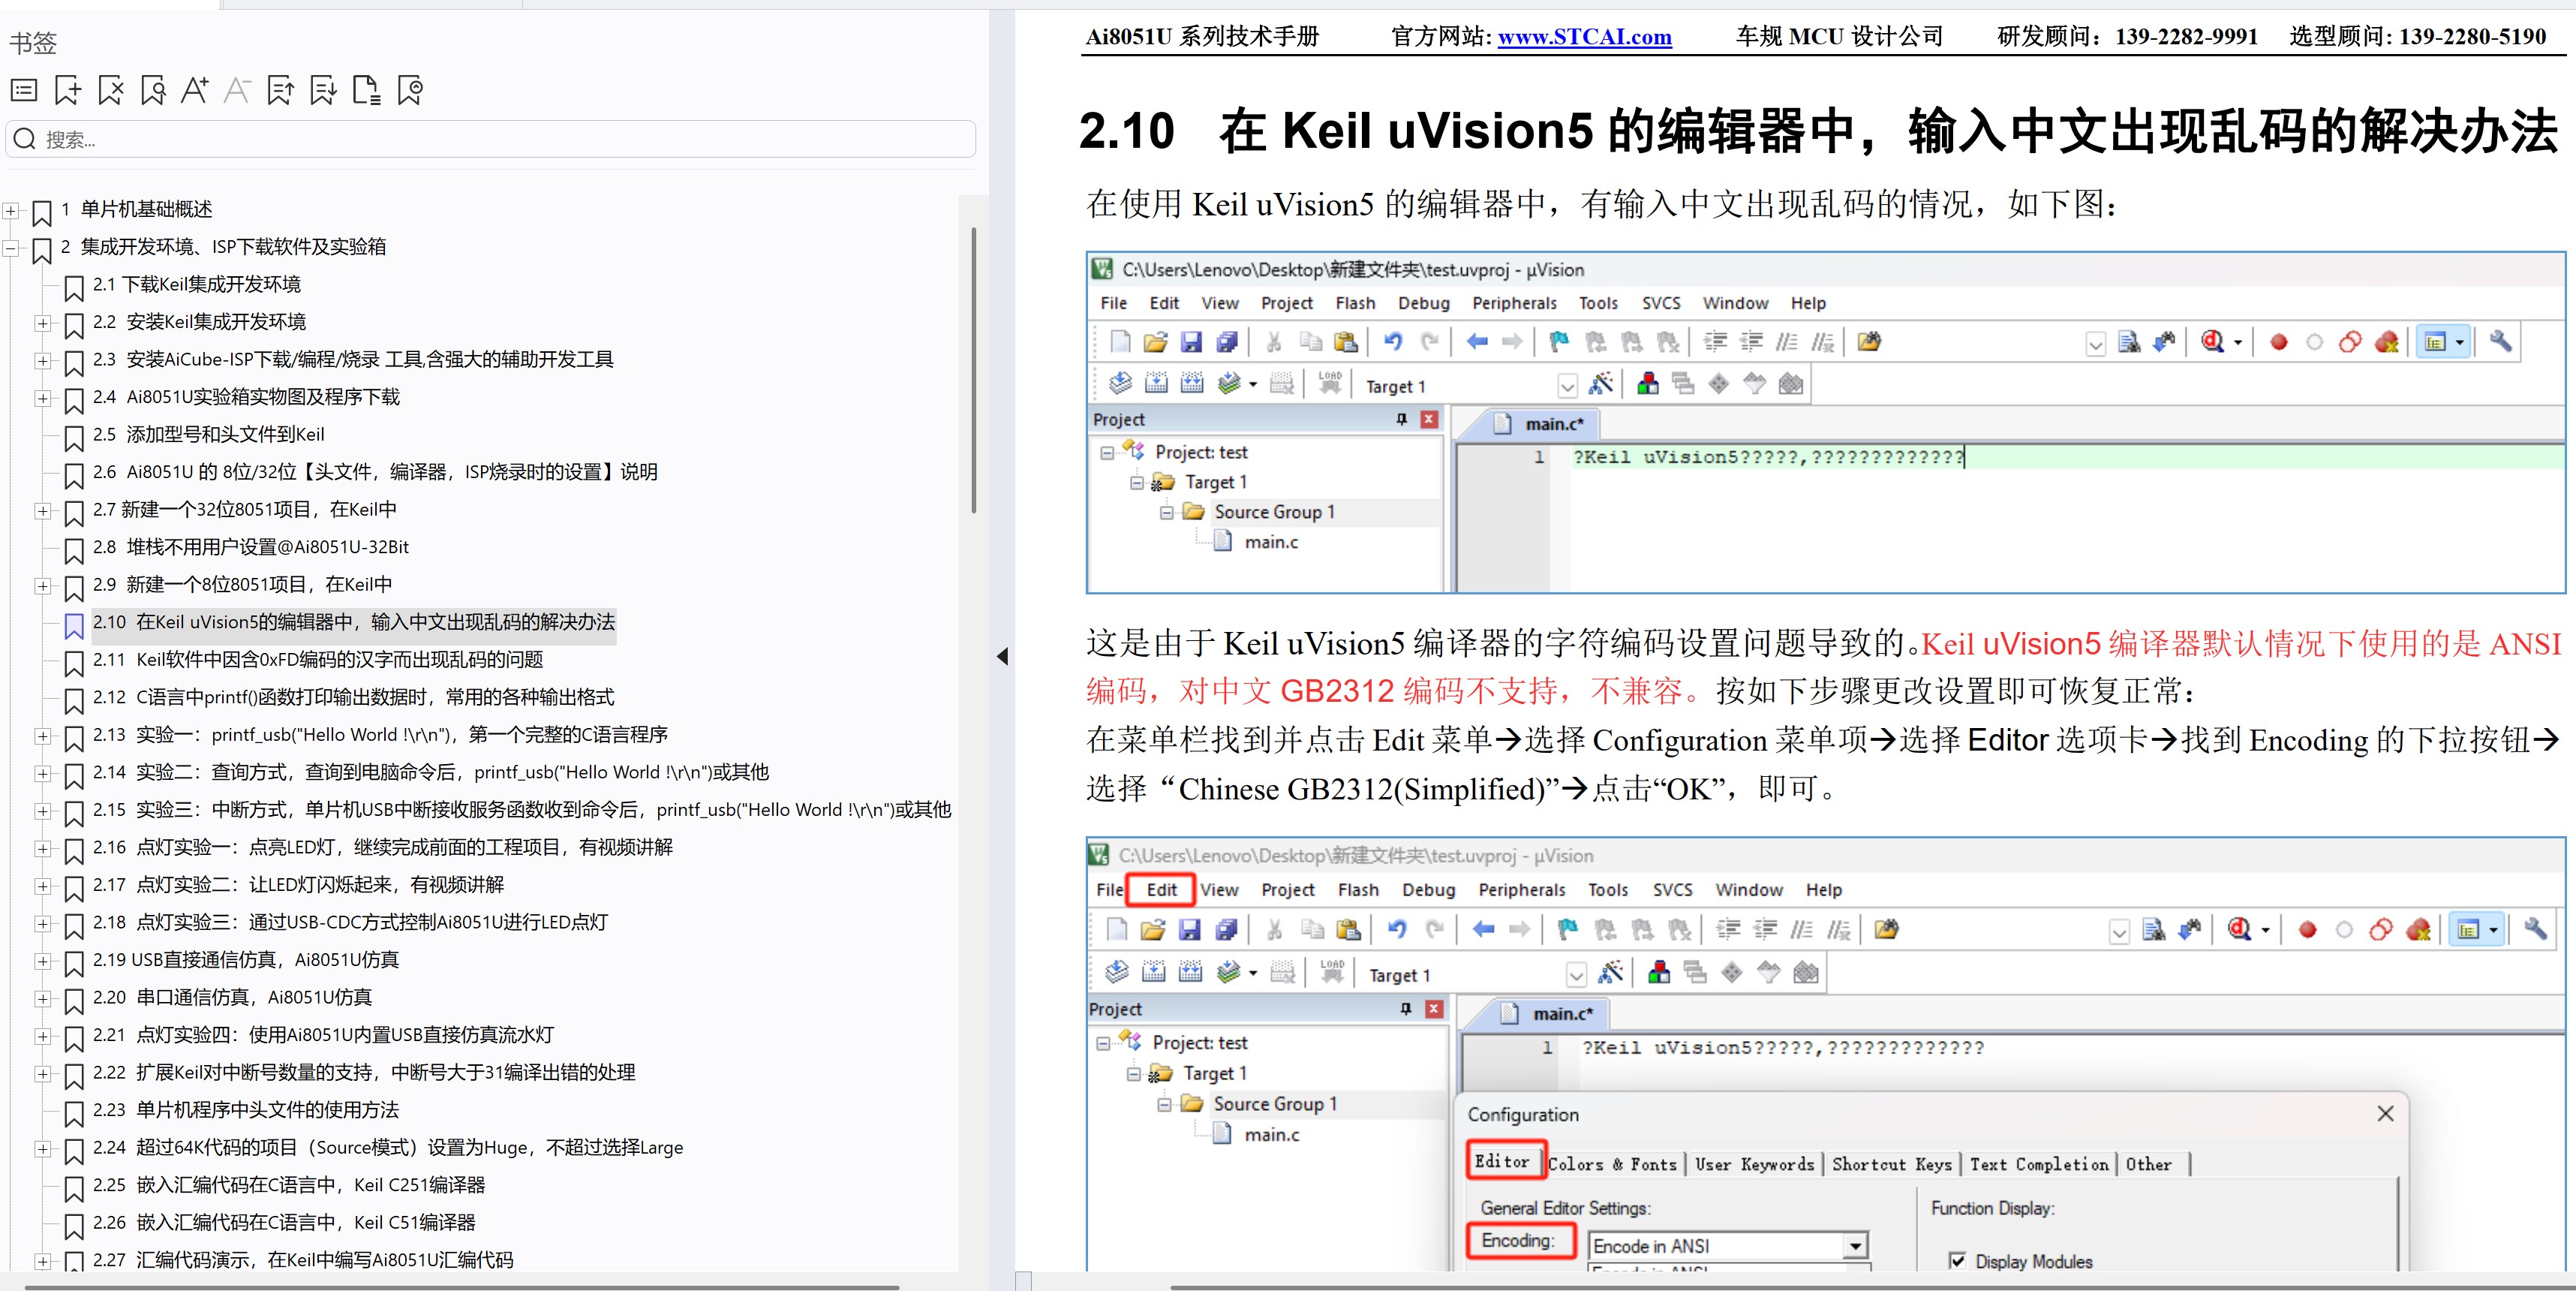Hide bookmark panel with the black arrow
This screenshot has width=2576, height=1291.
coord(1002,656)
